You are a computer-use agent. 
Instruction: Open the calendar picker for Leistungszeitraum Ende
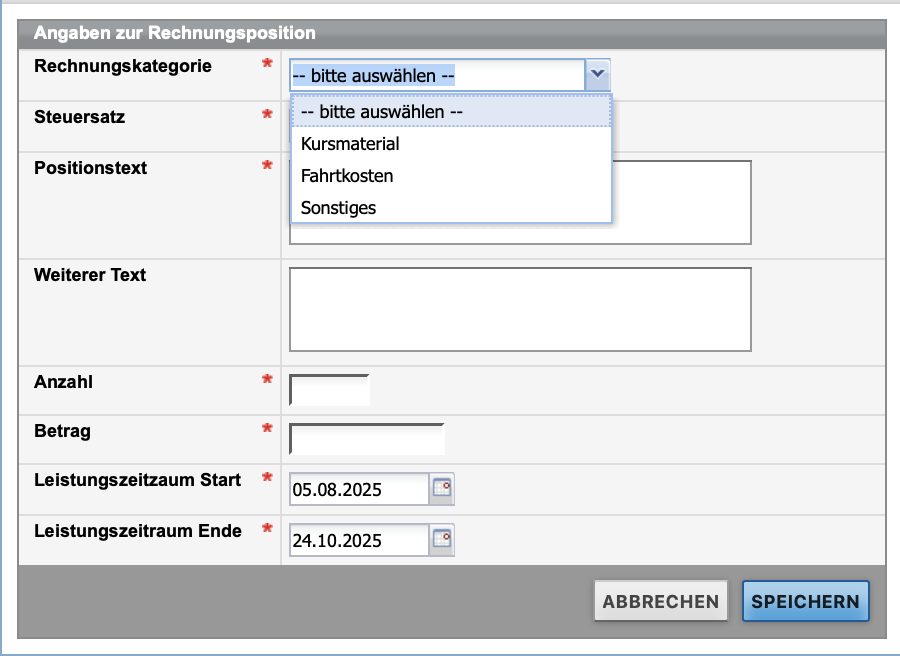[444, 539]
